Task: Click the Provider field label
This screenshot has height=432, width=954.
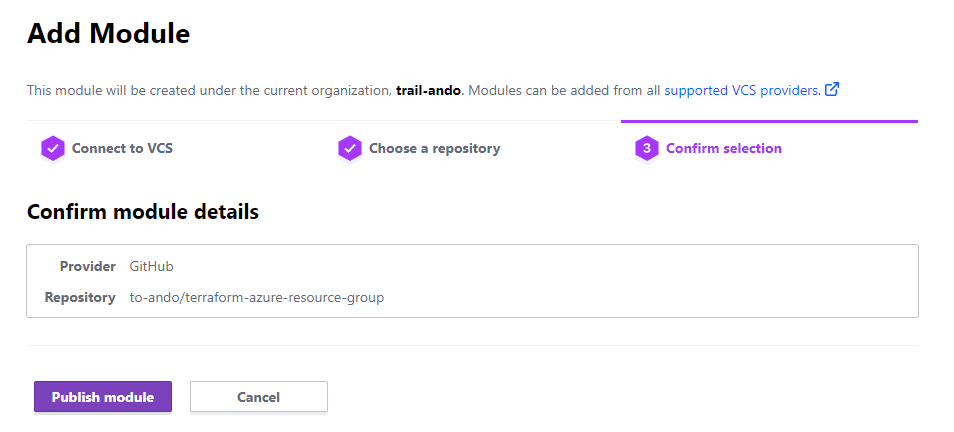Action: click(88, 266)
